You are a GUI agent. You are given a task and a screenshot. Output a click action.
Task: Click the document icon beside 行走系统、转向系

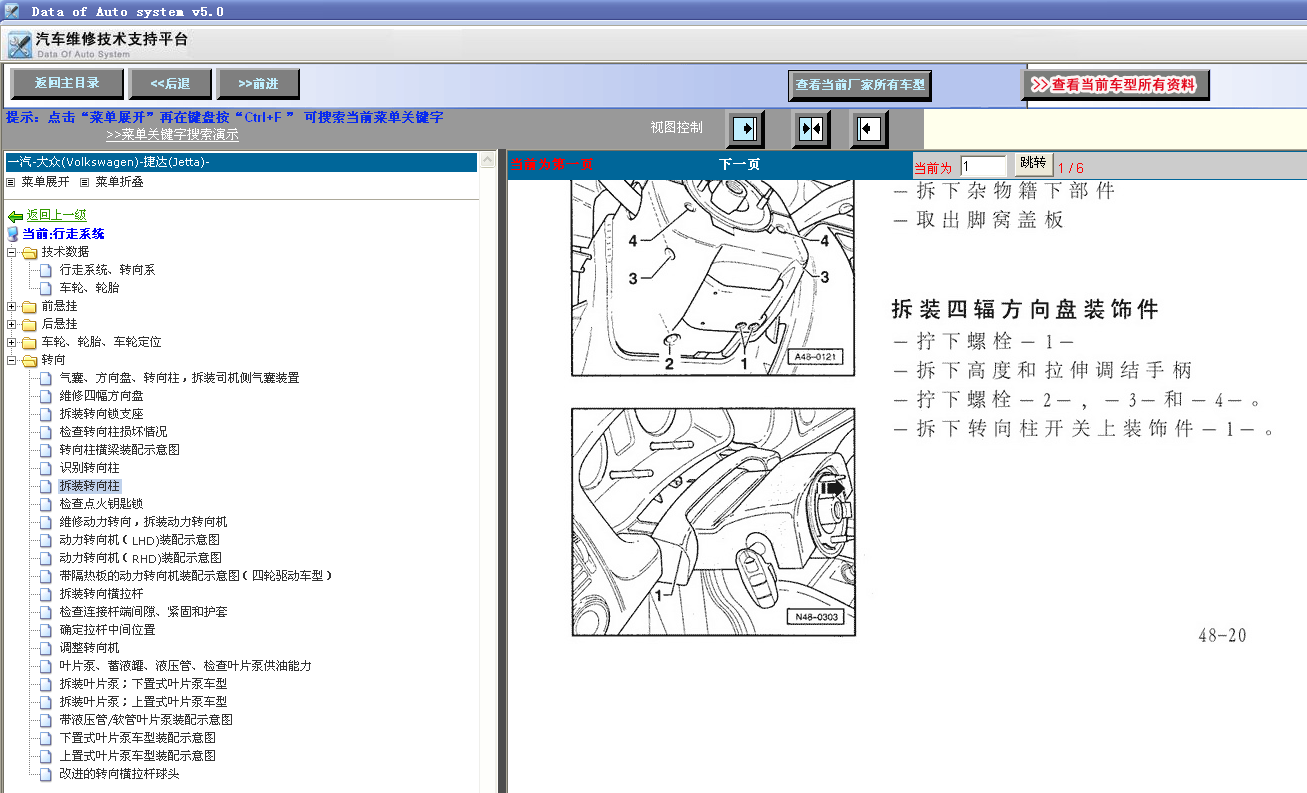click(46, 270)
